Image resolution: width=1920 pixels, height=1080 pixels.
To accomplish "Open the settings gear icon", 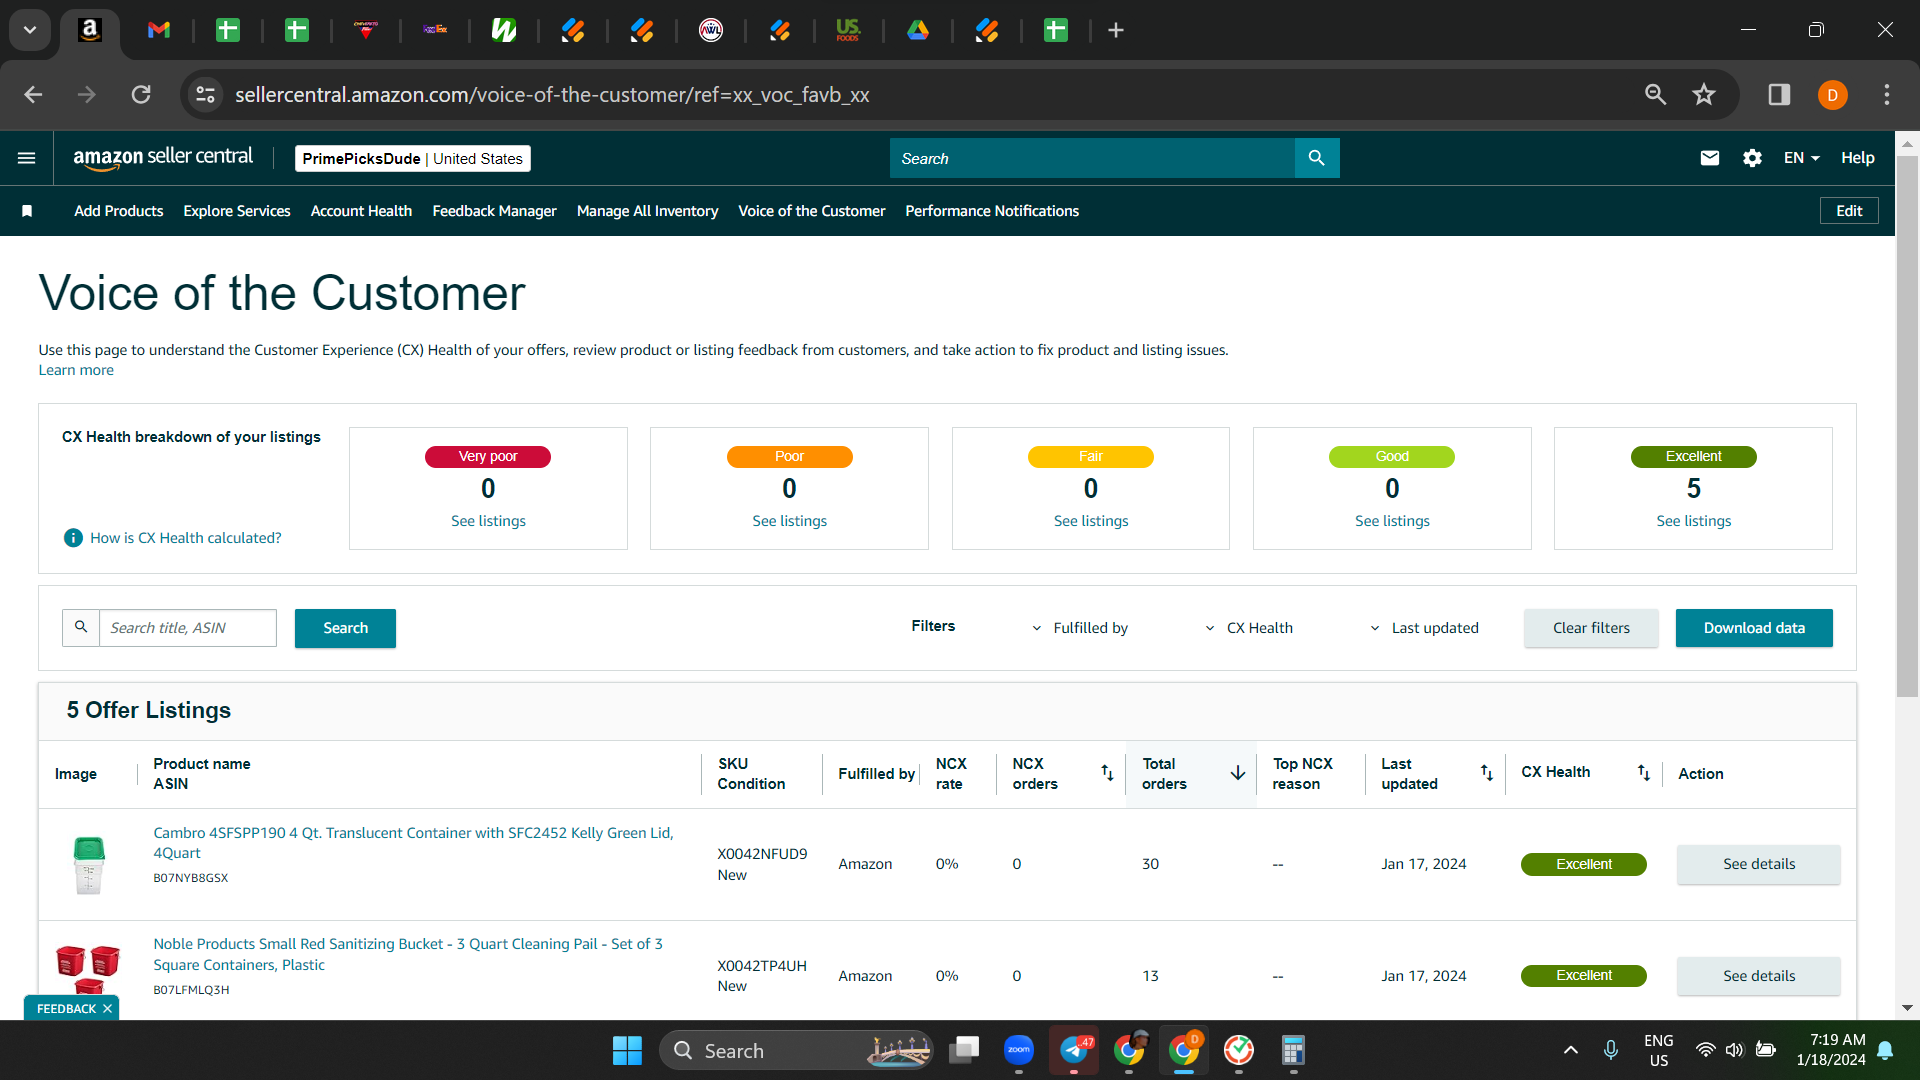I will (x=1752, y=158).
